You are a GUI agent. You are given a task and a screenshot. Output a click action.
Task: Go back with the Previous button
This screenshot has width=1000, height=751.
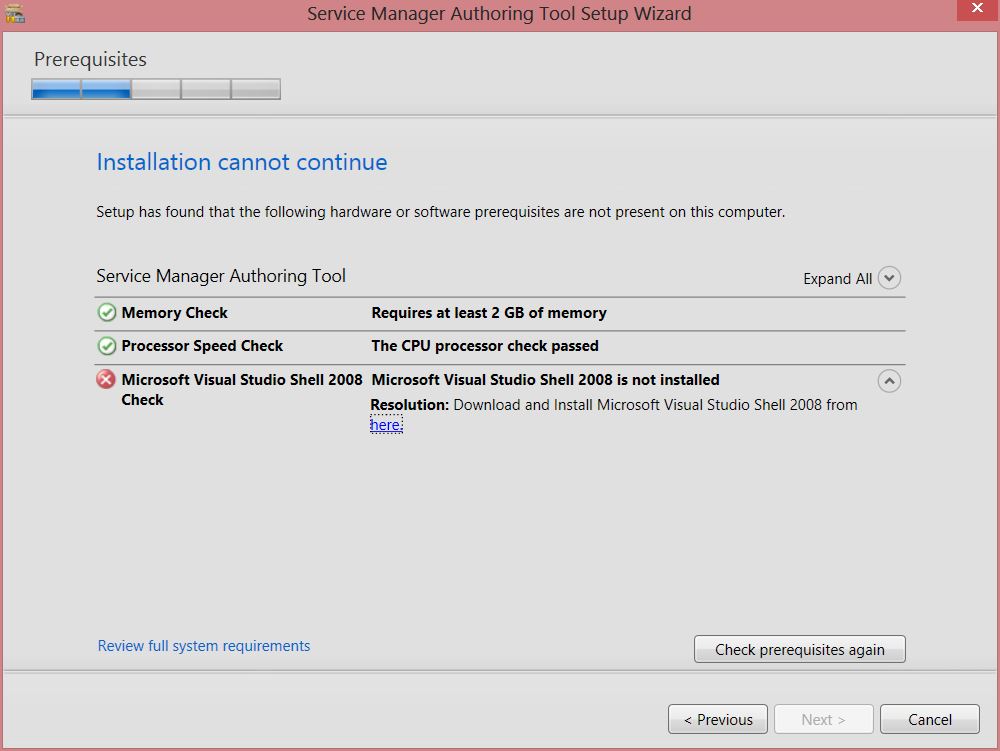tap(718, 720)
